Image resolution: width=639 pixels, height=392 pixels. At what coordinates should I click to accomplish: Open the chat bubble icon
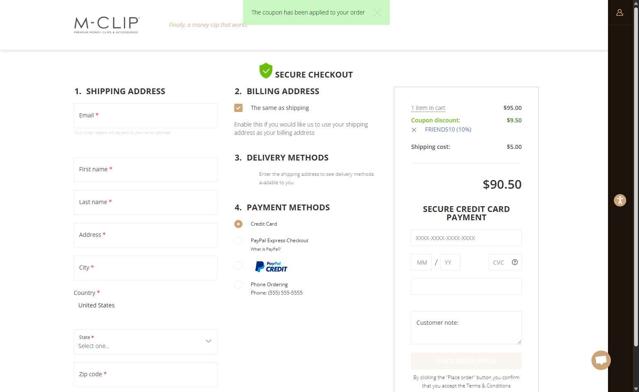601,360
